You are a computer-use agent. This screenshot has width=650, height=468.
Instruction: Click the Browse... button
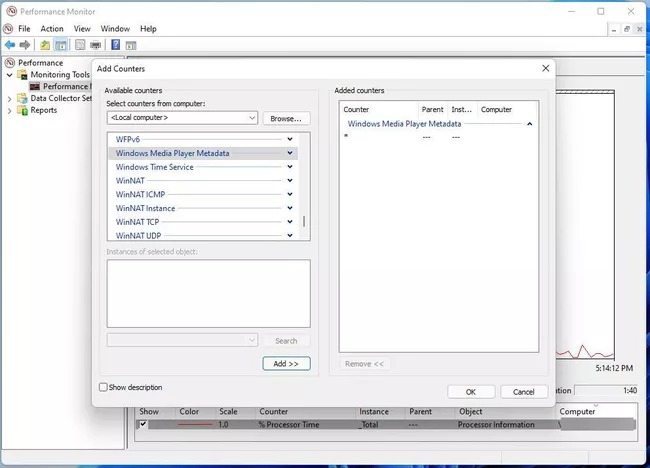(x=286, y=119)
